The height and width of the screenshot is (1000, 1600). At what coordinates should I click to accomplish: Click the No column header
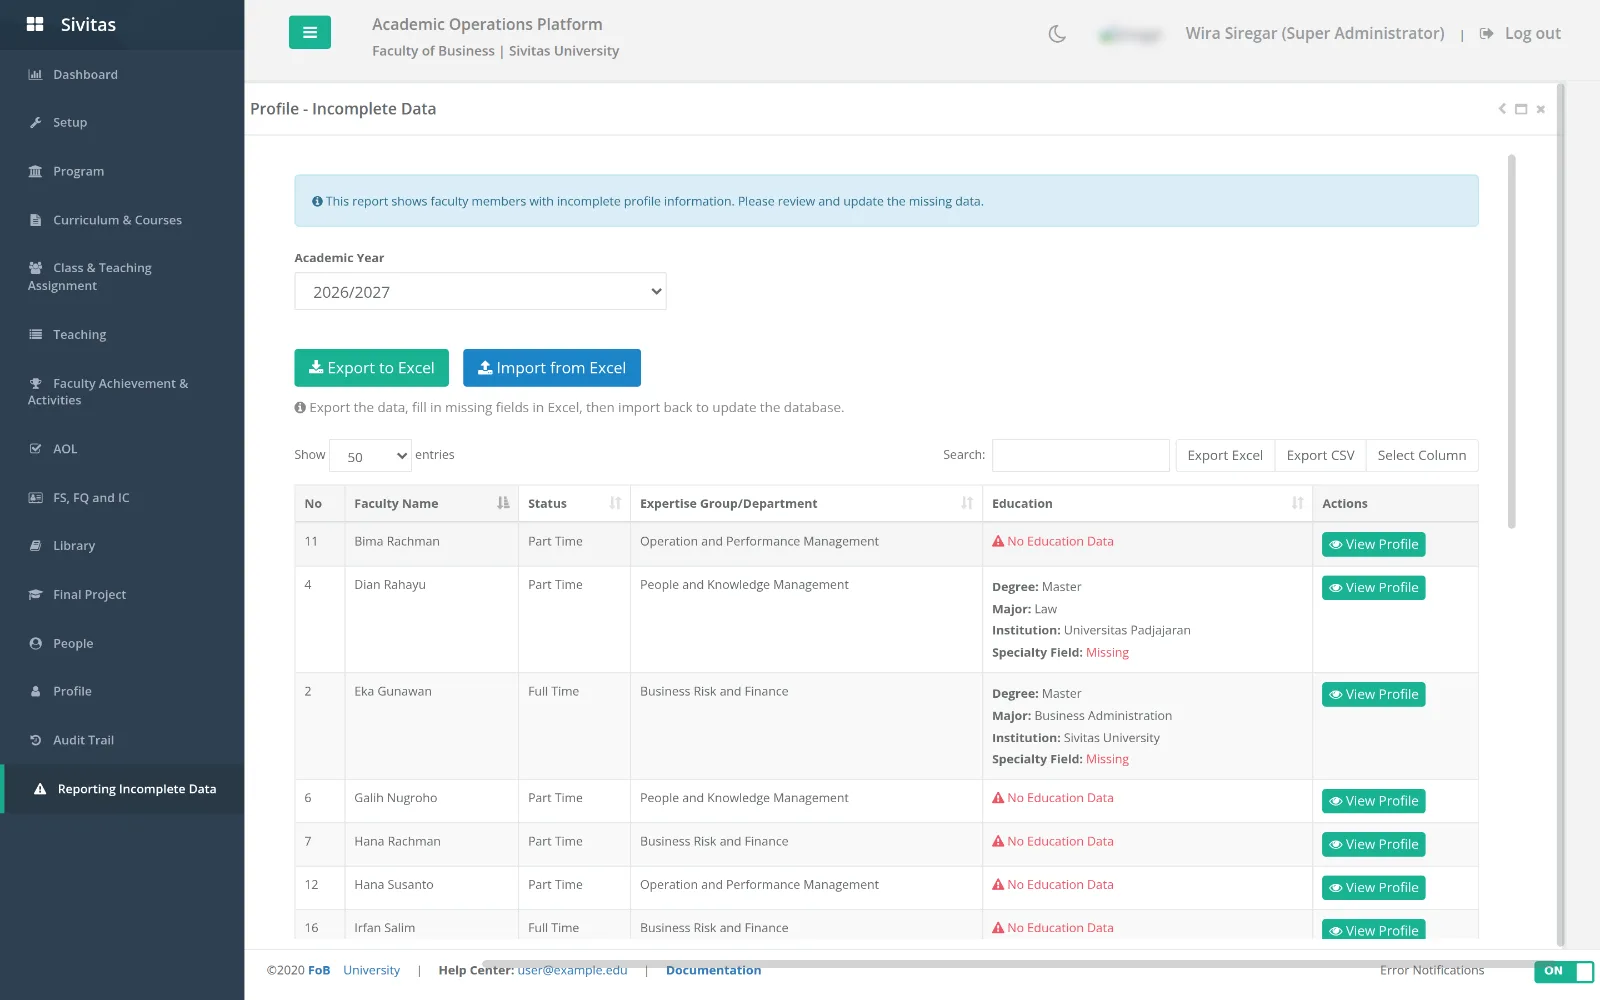point(319,503)
